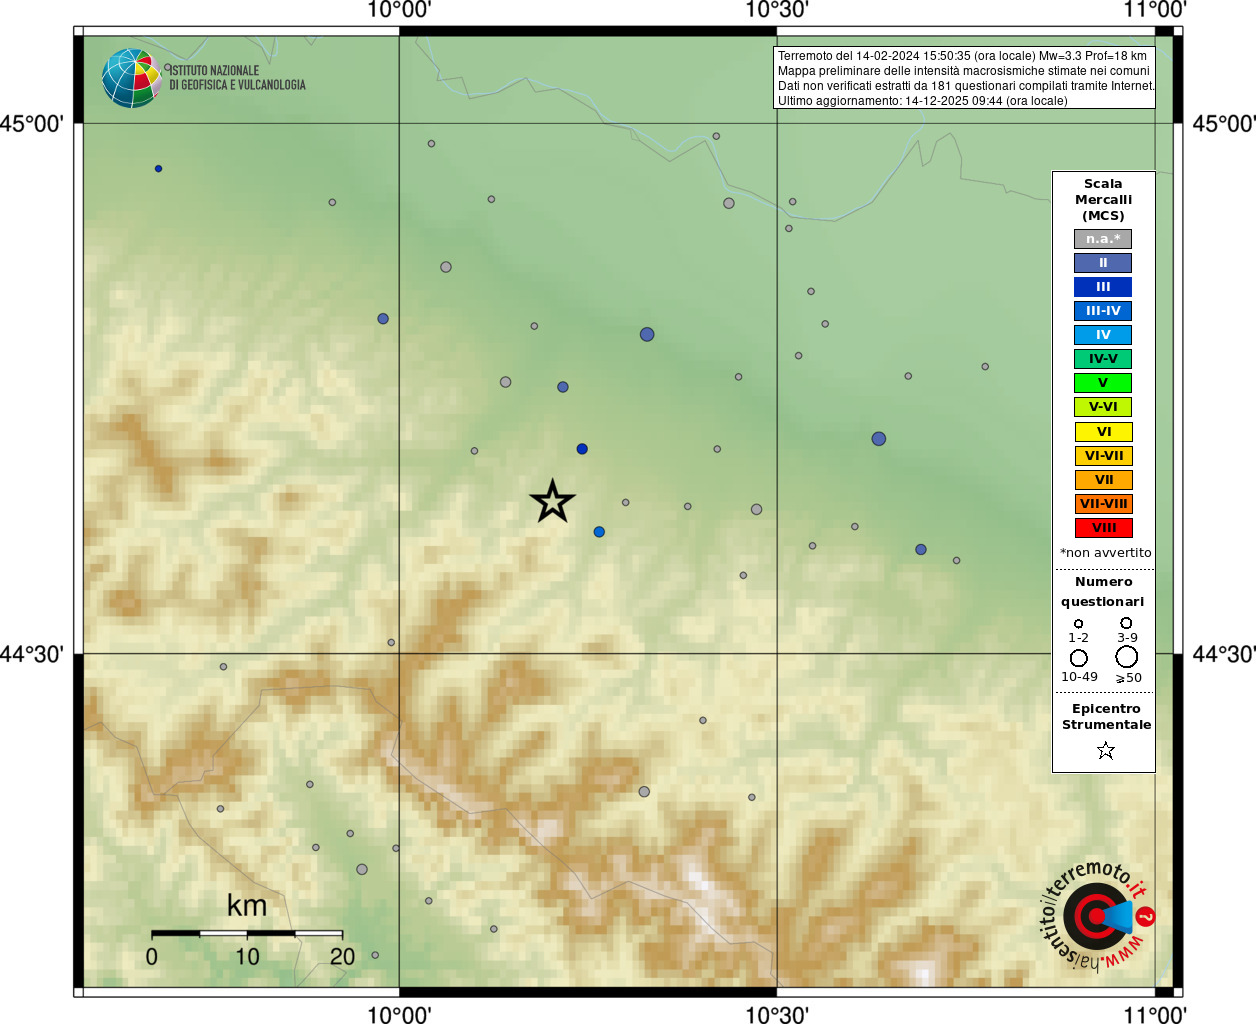Click the Numero questionari legend heading
The width and height of the screenshot is (1256, 1024).
(1103, 592)
